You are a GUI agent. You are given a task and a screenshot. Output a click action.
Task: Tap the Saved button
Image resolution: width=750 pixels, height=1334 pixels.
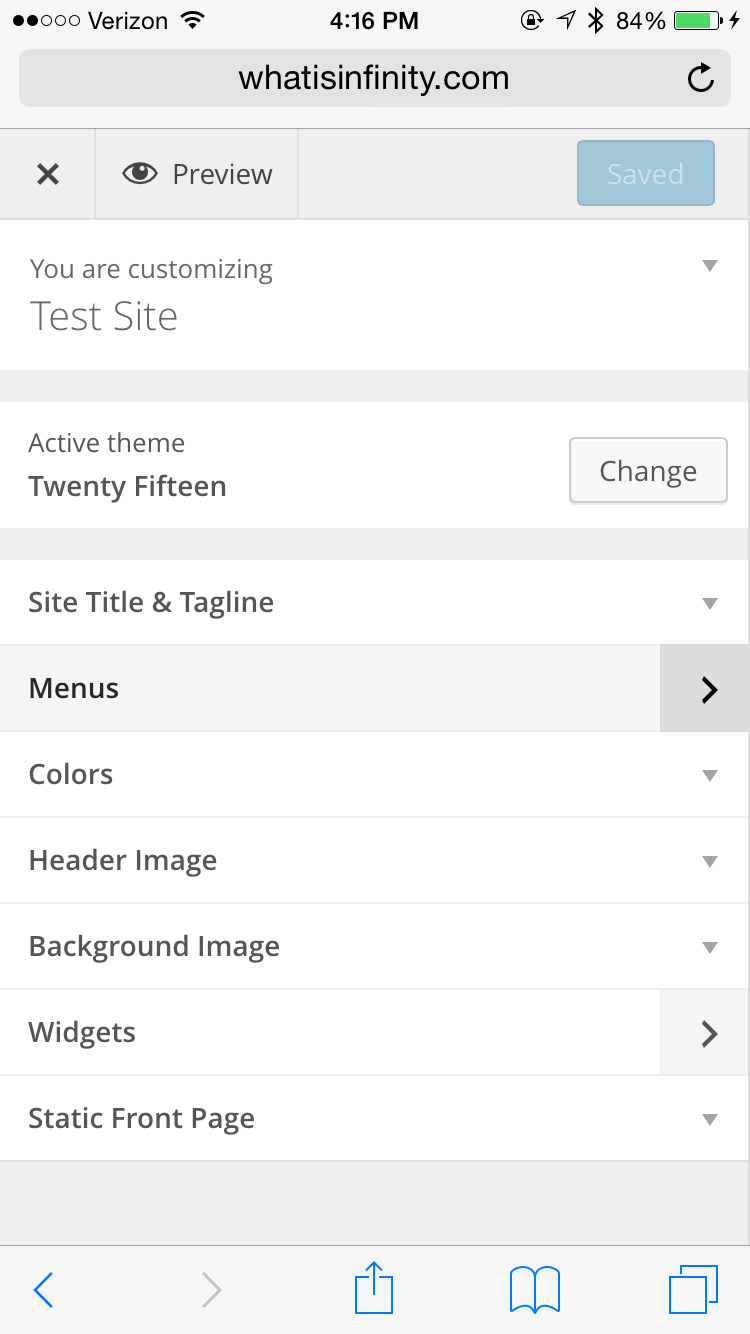[645, 173]
